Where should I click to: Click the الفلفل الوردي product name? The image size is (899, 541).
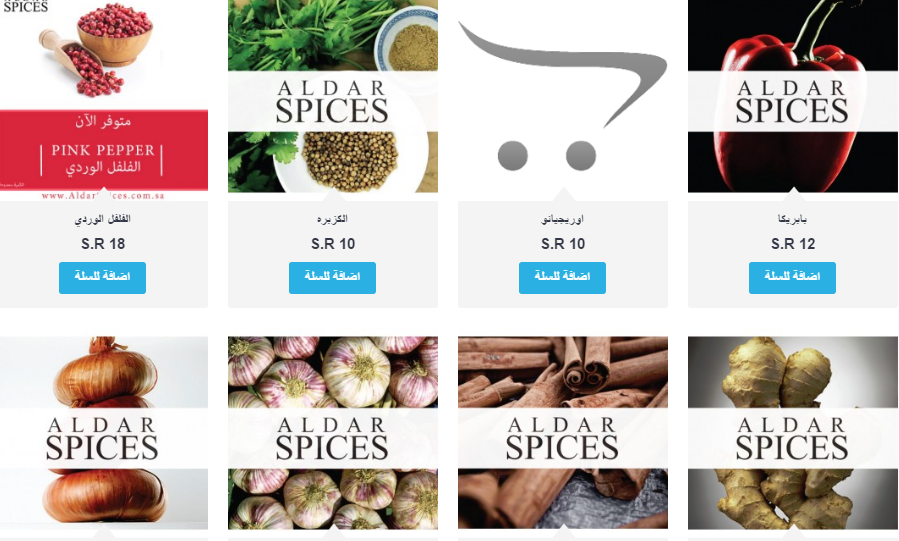point(103,219)
